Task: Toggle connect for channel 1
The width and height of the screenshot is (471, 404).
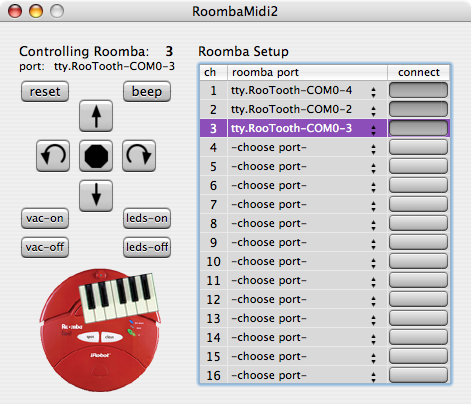Action: [x=418, y=90]
